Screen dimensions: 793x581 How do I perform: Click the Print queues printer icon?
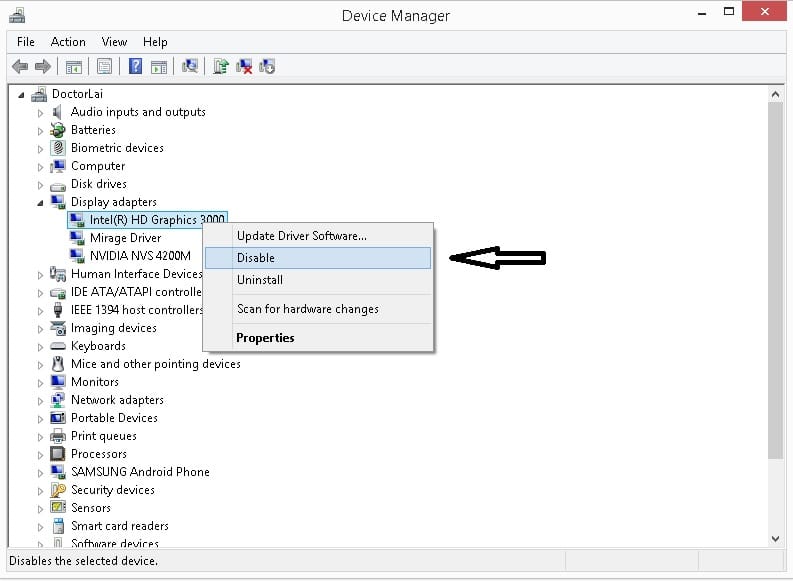[58, 436]
